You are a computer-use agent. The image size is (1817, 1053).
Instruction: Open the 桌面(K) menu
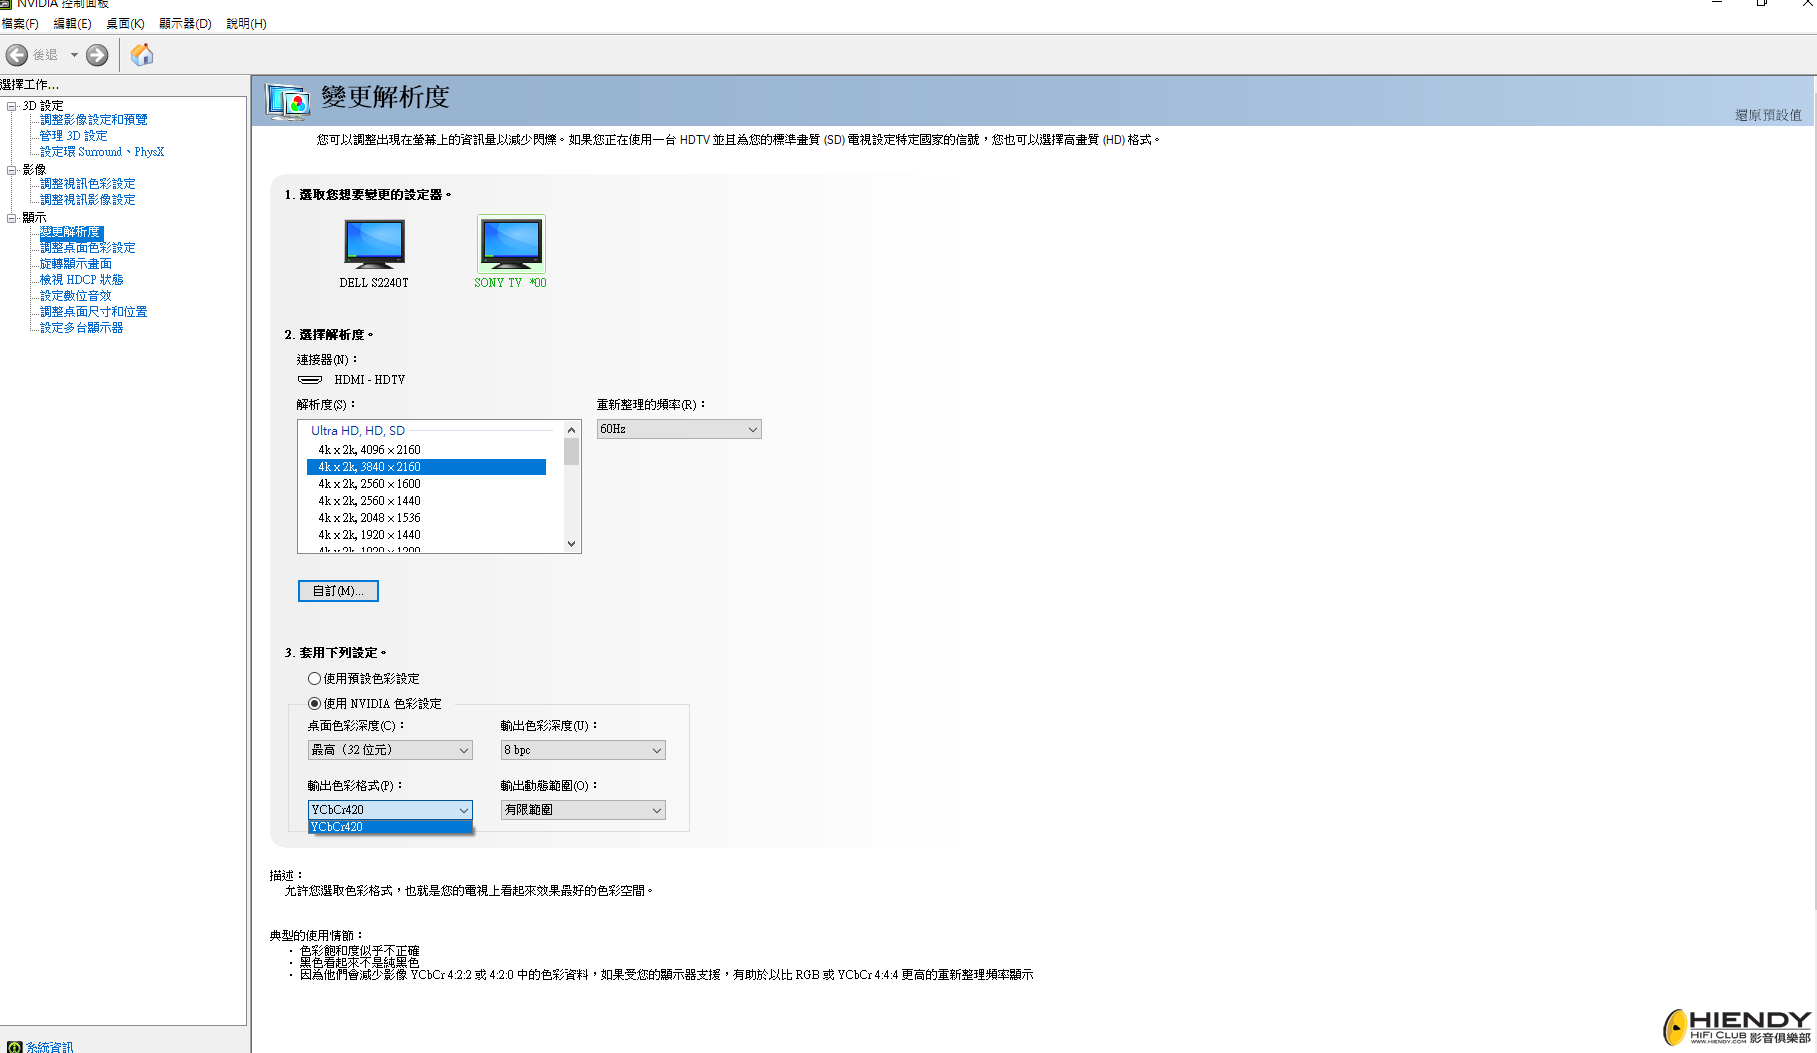(125, 23)
